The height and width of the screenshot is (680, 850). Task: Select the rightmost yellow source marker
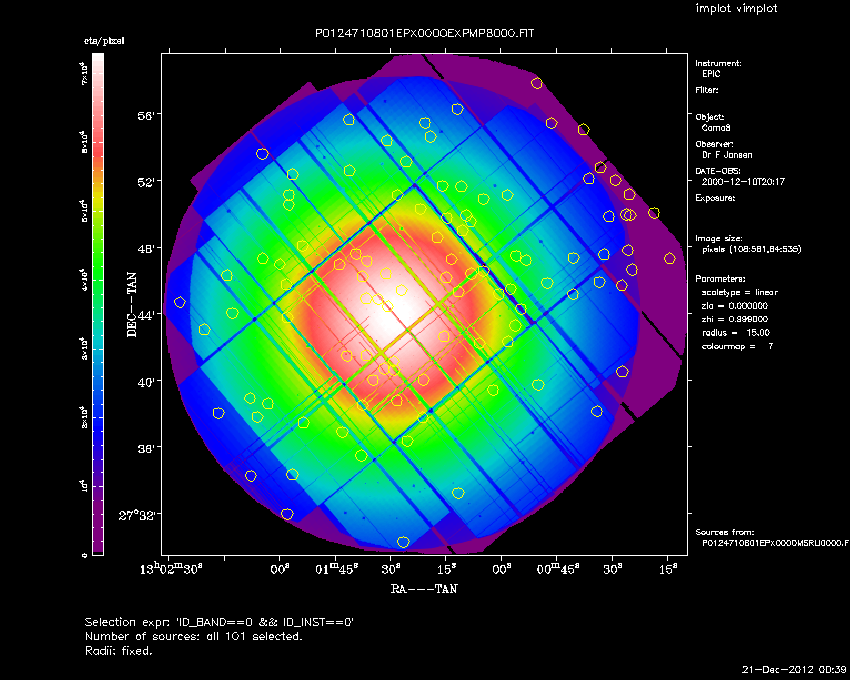point(669,259)
